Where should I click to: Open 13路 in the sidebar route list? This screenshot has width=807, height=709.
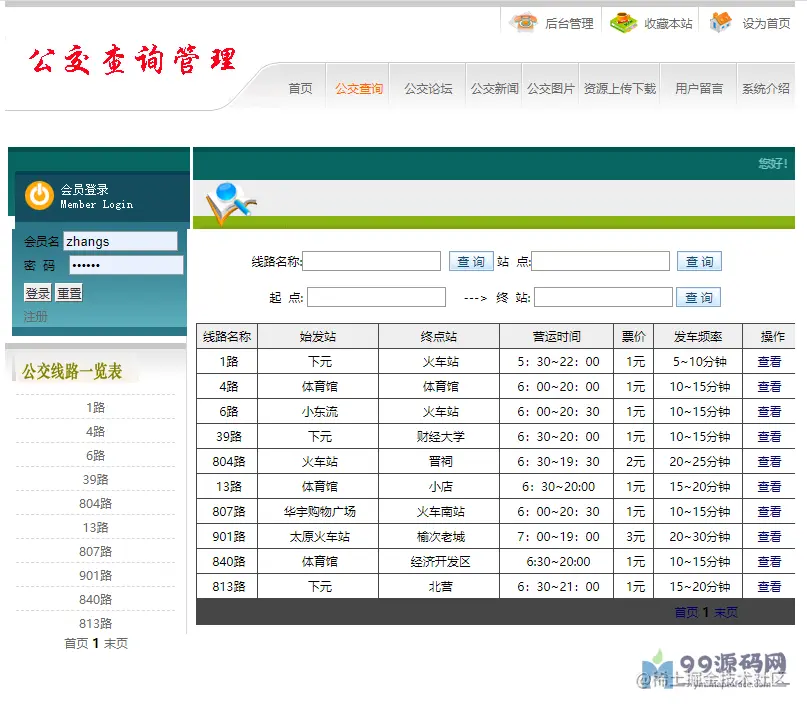(x=95, y=527)
